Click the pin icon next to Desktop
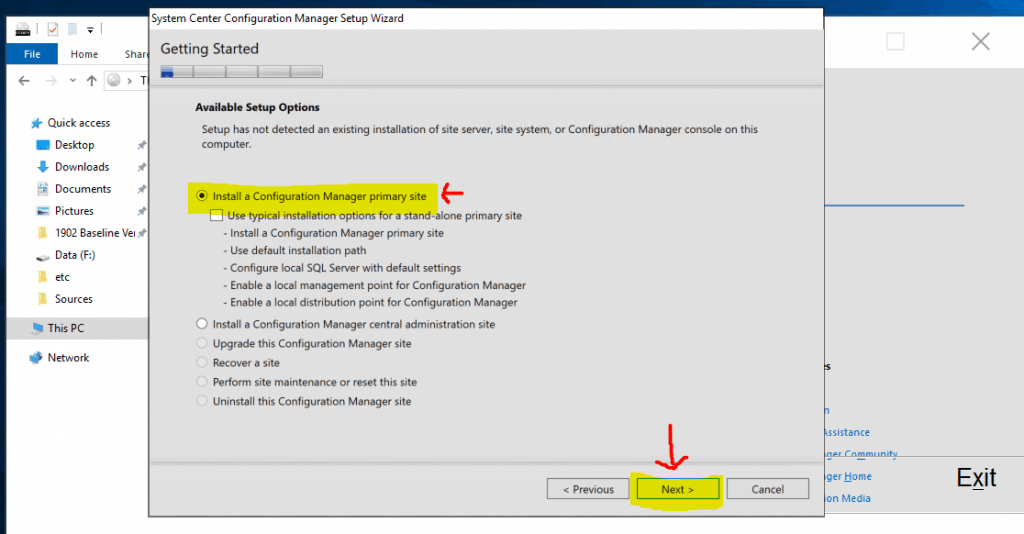This screenshot has width=1024, height=534. click(142, 145)
